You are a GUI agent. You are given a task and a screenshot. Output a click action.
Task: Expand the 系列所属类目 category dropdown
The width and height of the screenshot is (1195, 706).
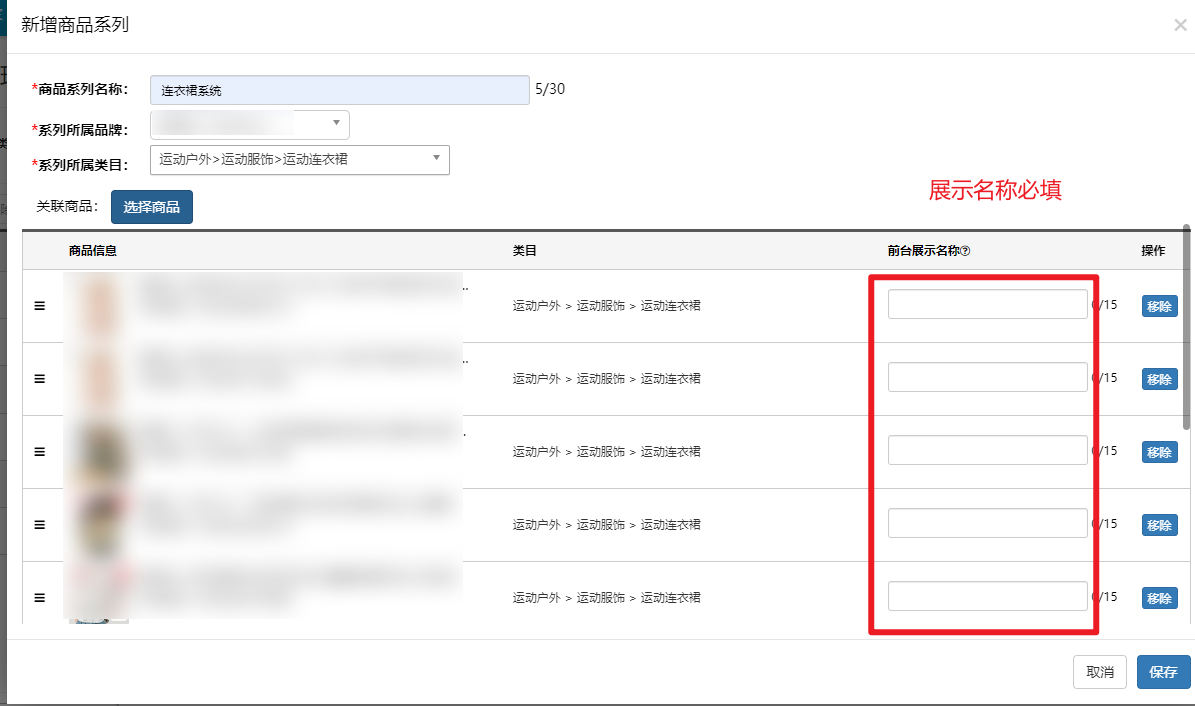coord(299,160)
